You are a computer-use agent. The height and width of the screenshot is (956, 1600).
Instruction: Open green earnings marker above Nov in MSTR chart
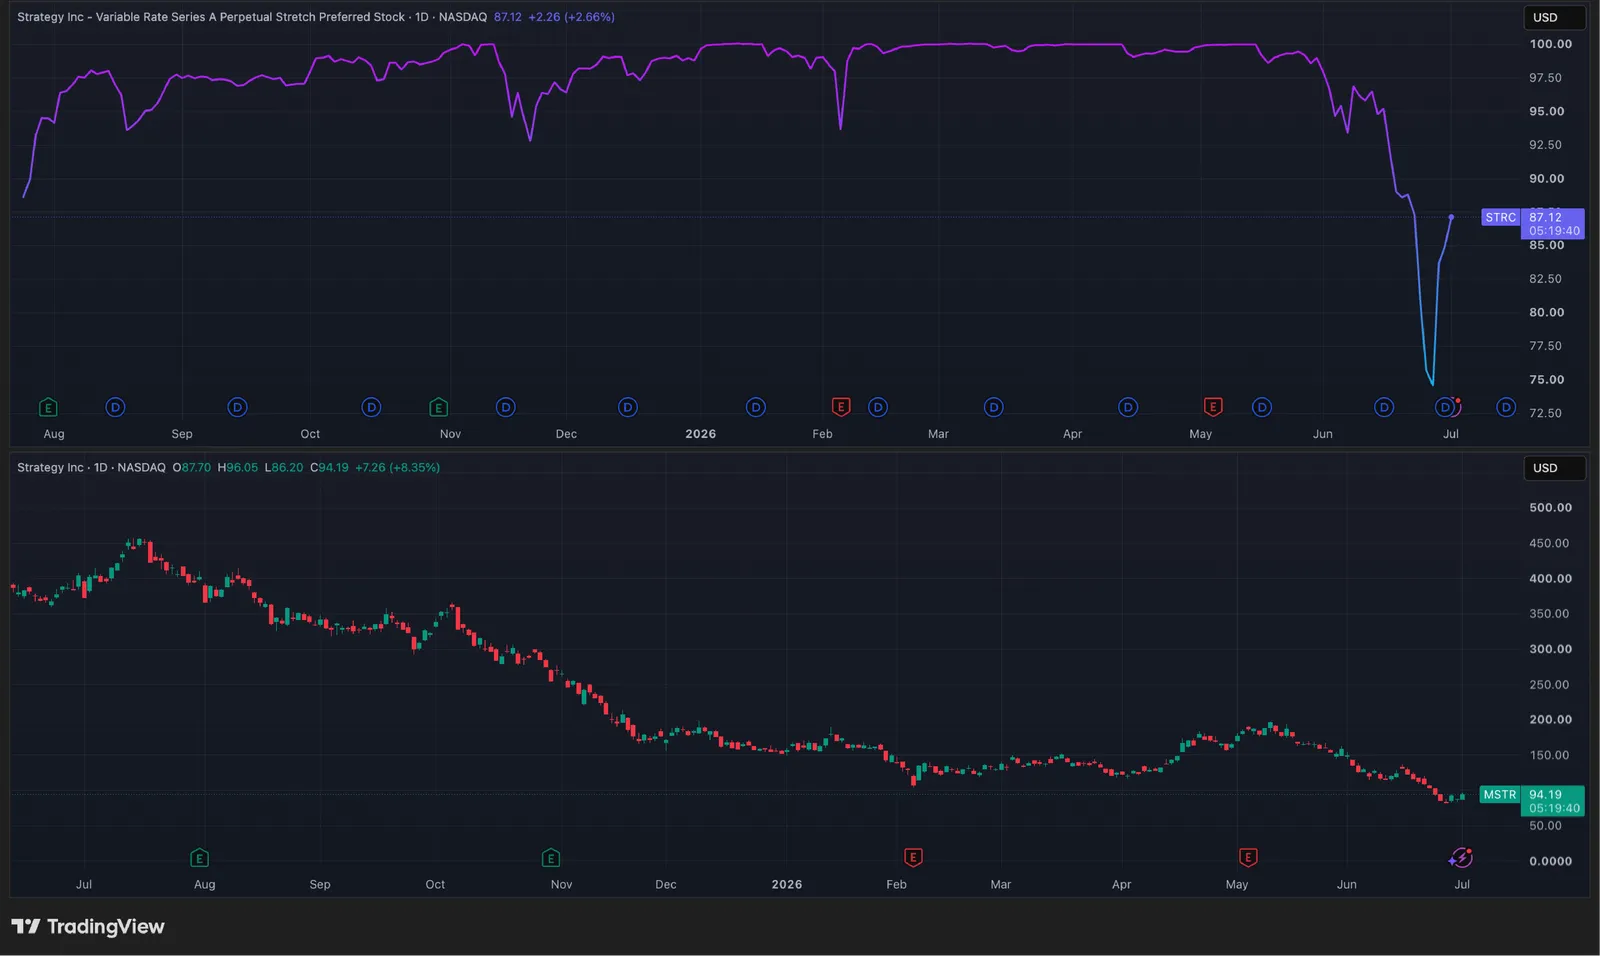551,858
